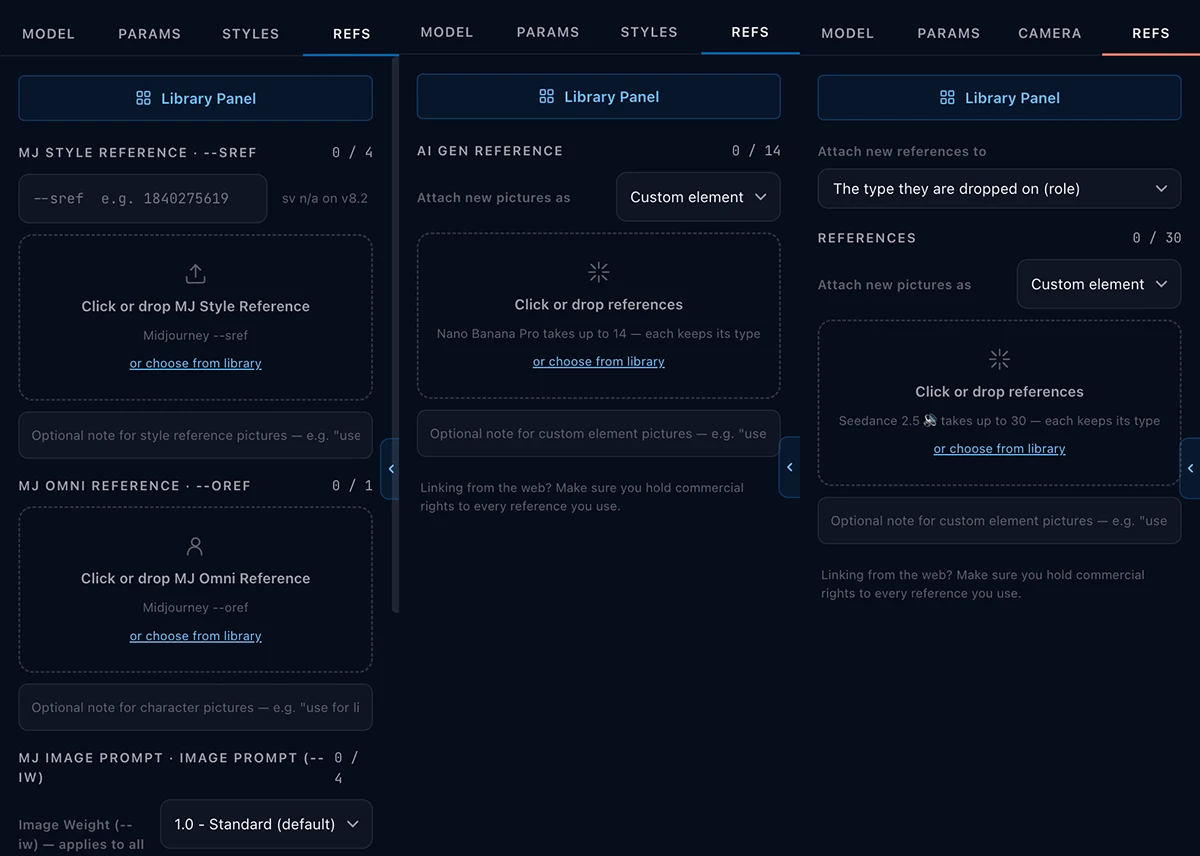
Task: Click 'Click or drop references' in the right panel
Action: point(999,391)
